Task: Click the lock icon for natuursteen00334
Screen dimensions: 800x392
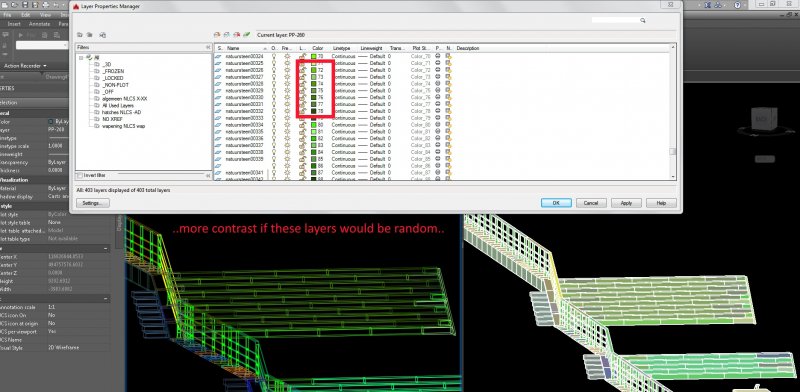Action: [x=302, y=125]
